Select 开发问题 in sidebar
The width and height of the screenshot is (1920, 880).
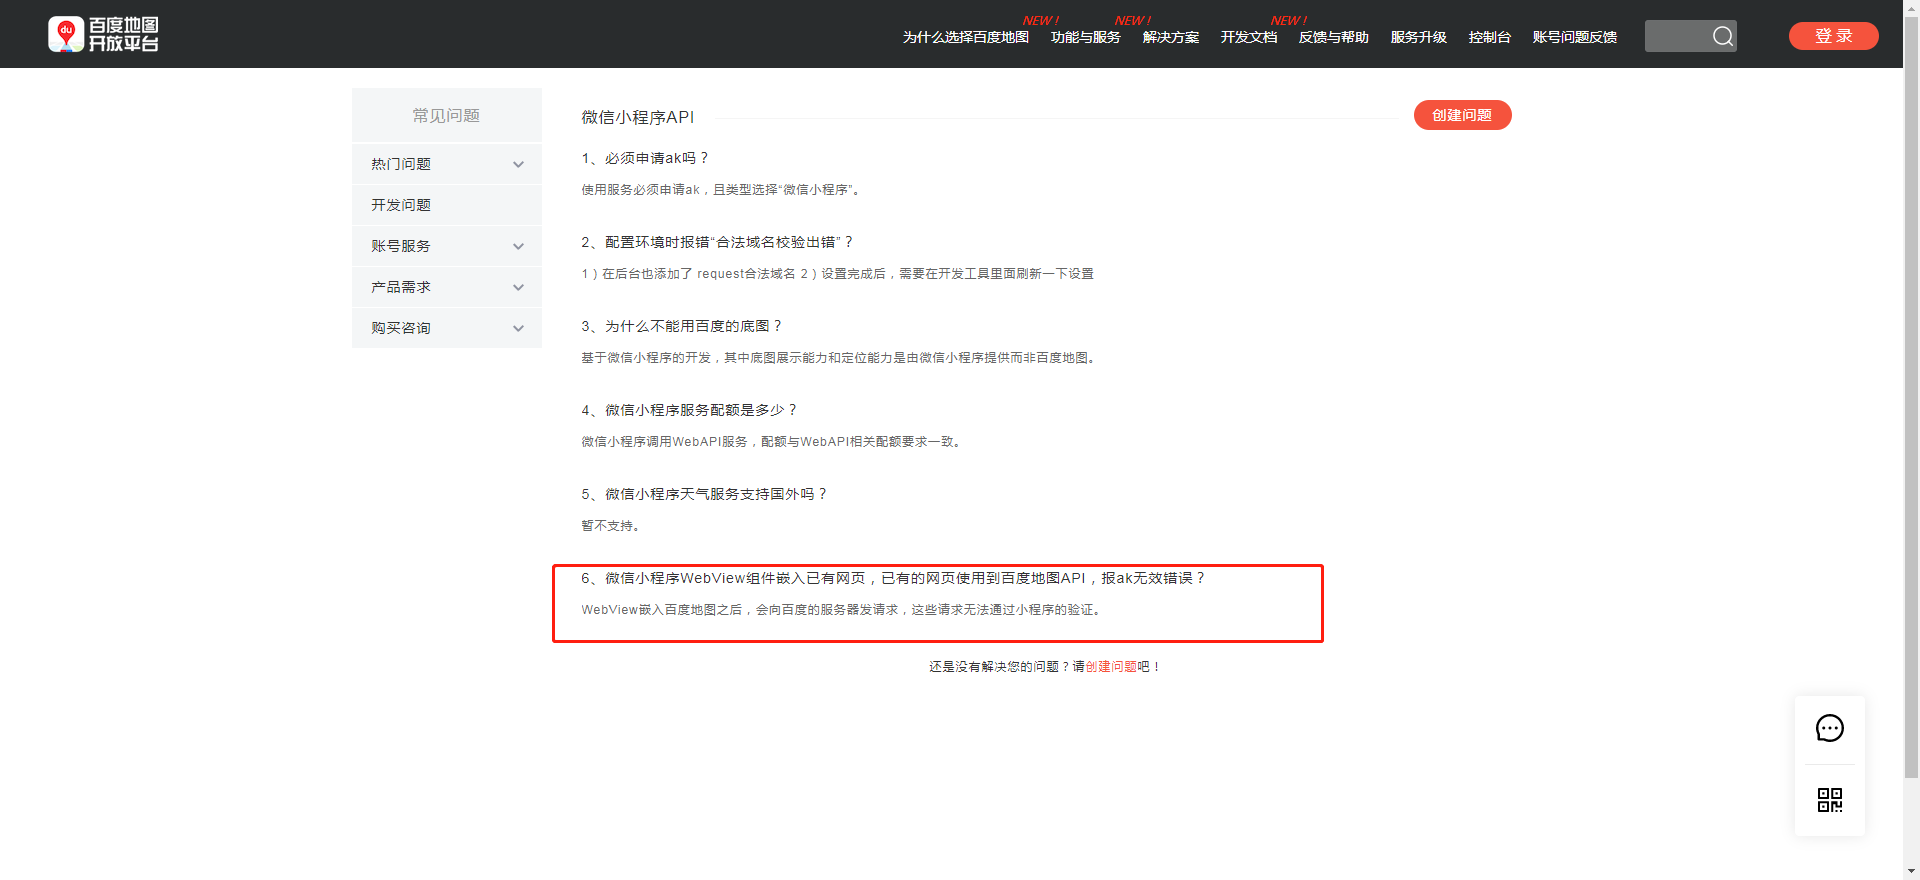447,205
